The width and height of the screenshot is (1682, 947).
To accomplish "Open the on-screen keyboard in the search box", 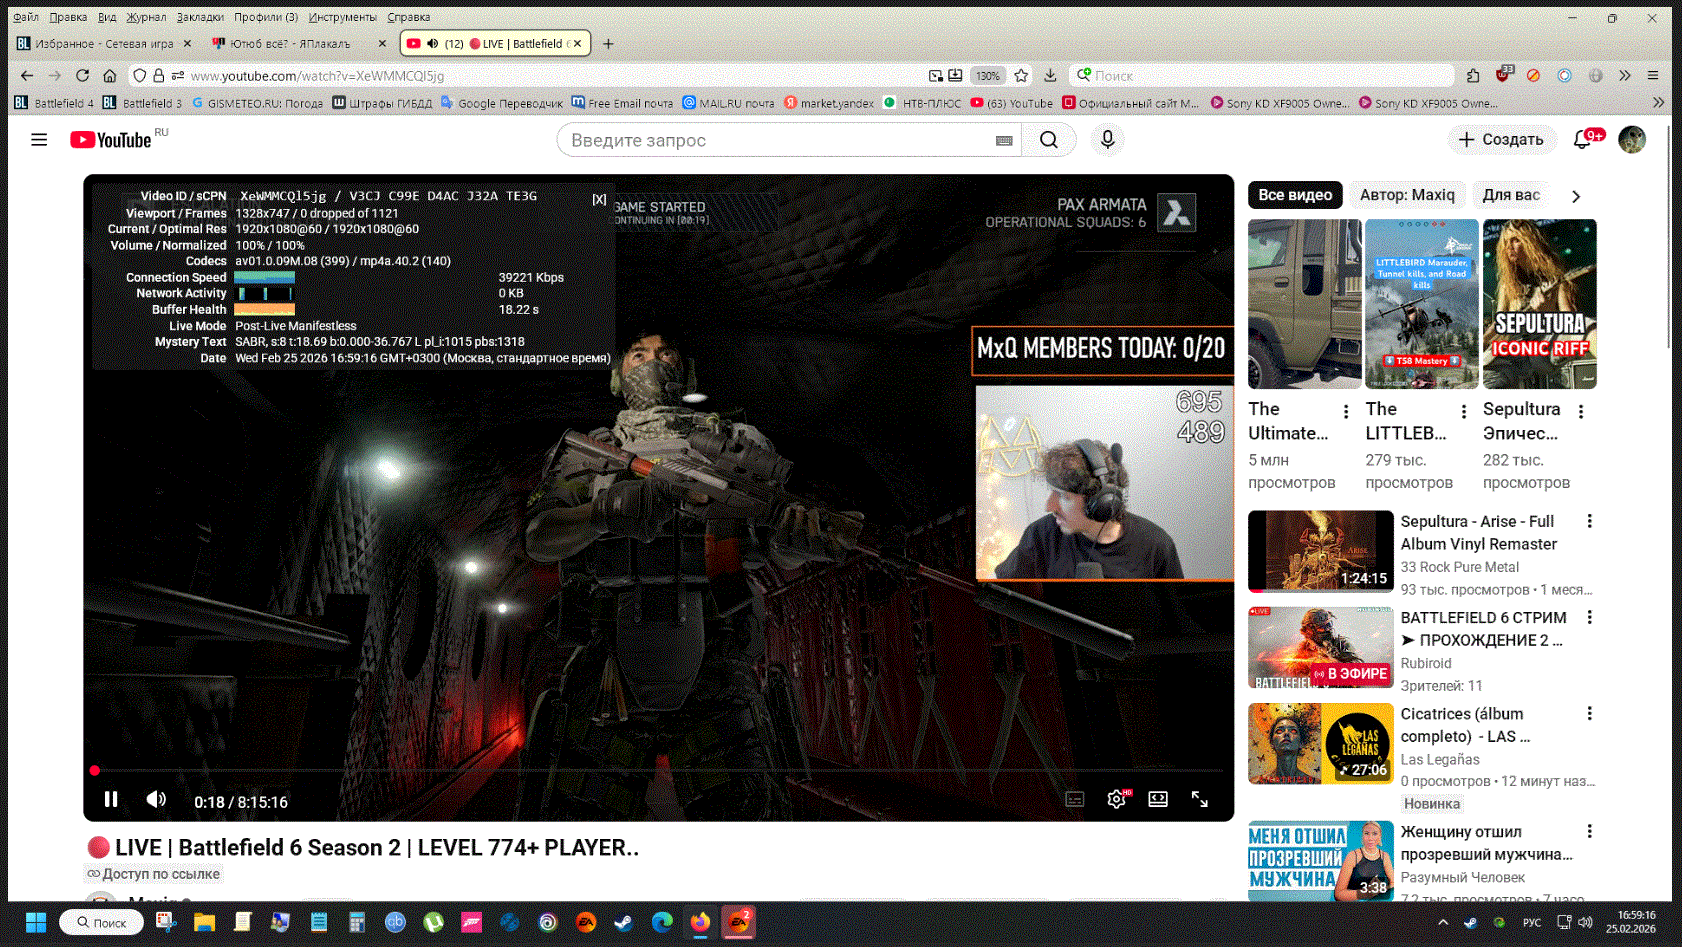I will (1004, 141).
